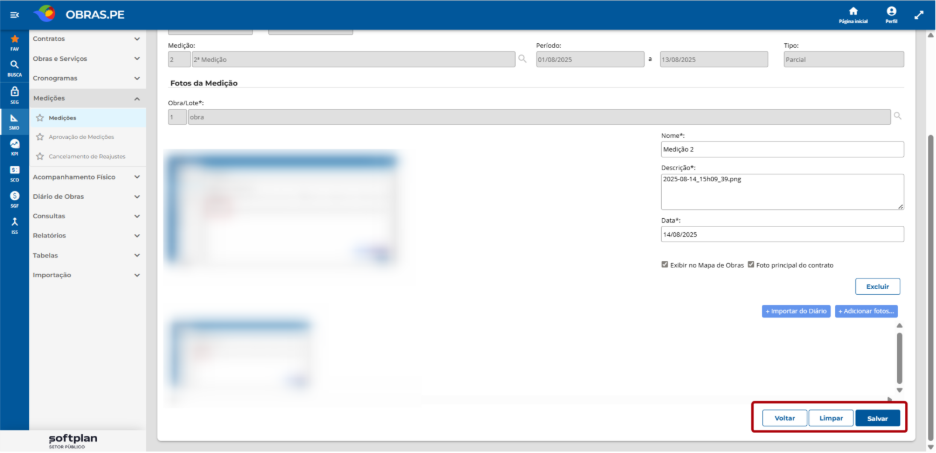Click the Nome input field
Image resolution: width=936 pixels, height=453 pixels.
pyautogui.click(x=783, y=149)
